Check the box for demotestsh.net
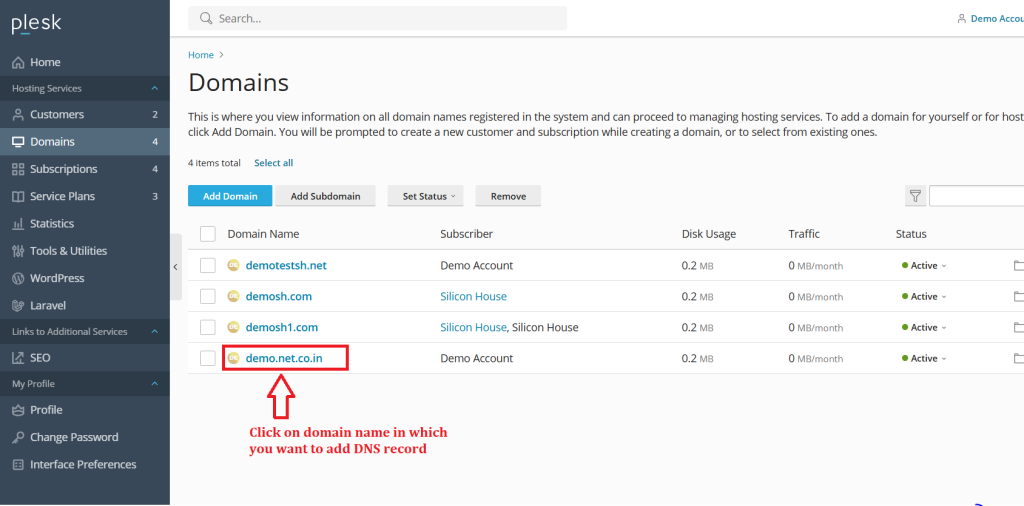This screenshot has height=506, width=1024. [x=208, y=266]
